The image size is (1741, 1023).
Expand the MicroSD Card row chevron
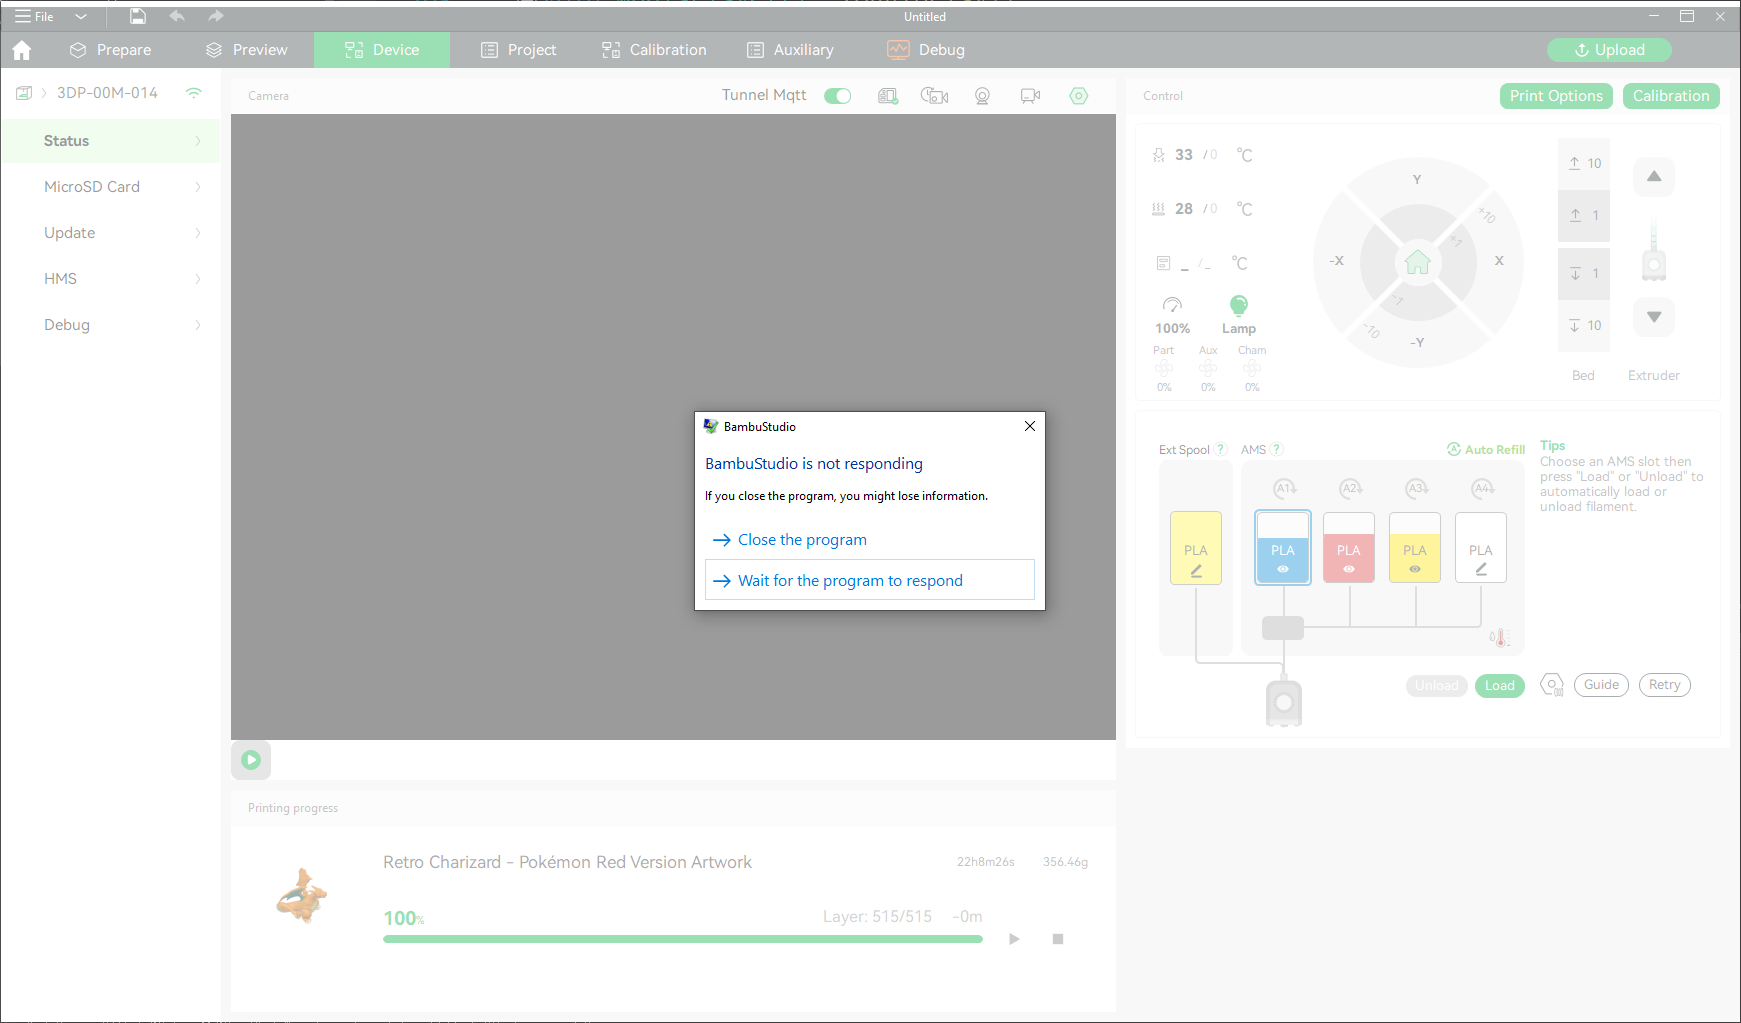pos(198,187)
